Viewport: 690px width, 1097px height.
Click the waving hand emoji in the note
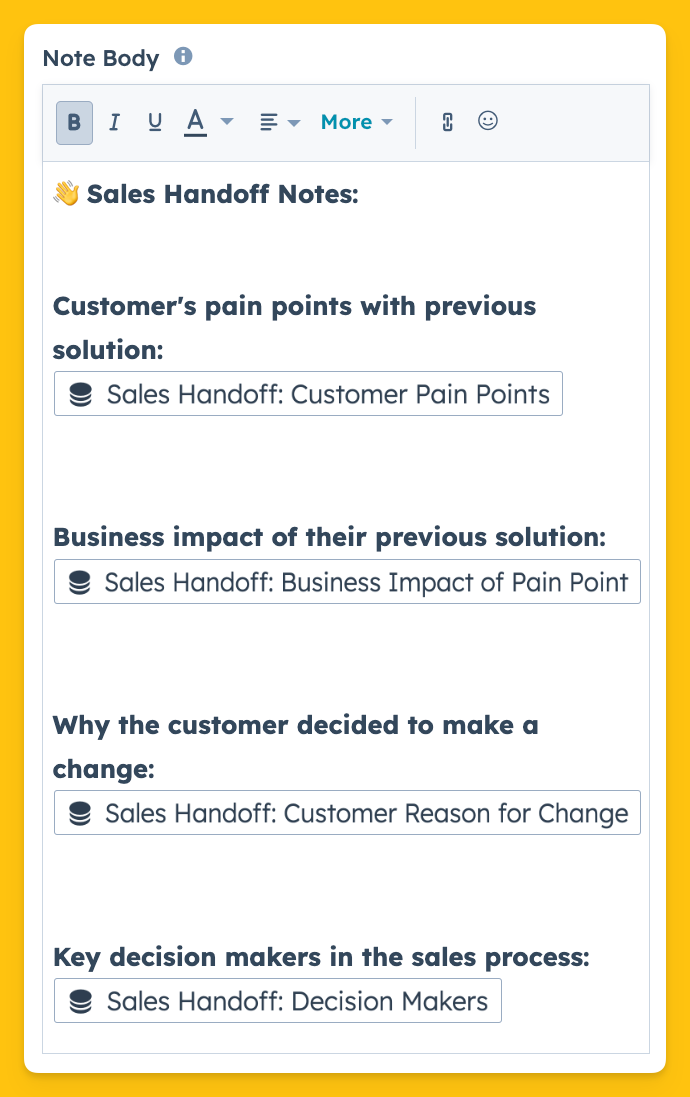(x=66, y=194)
